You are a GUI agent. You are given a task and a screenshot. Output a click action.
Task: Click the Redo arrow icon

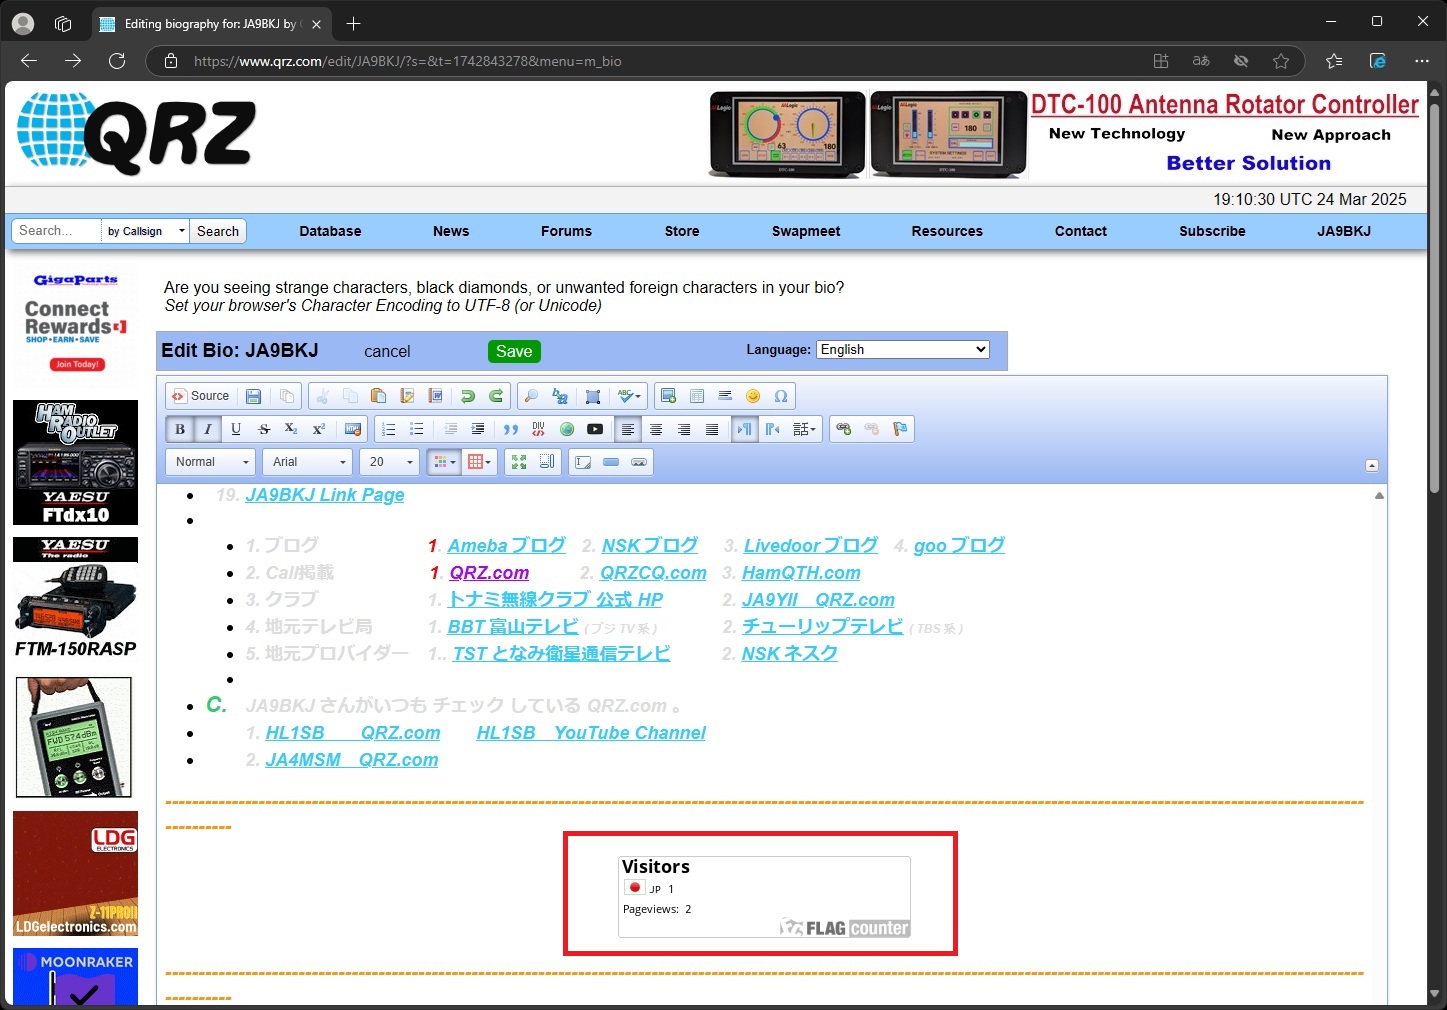click(x=495, y=396)
